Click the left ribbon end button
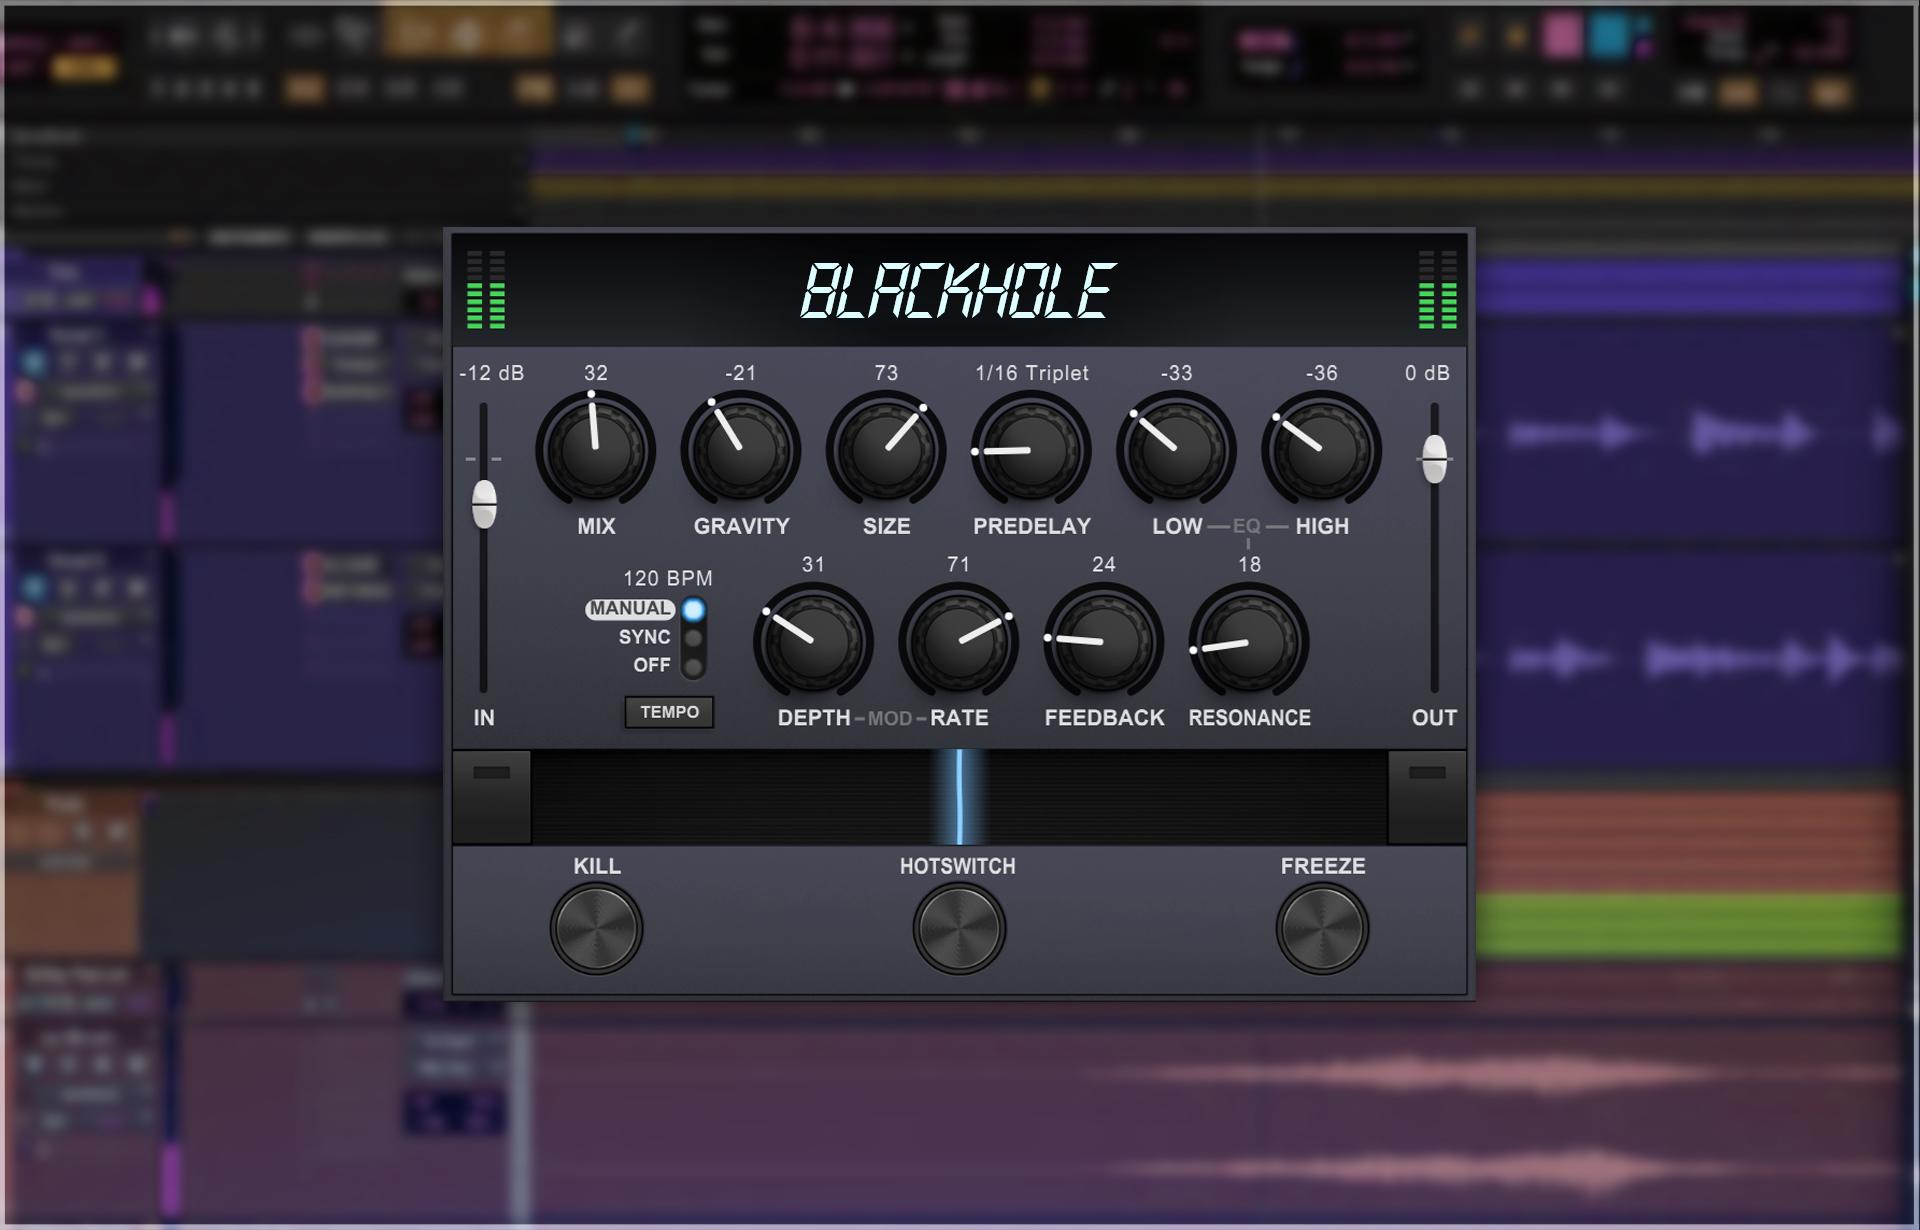 (491, 797)
